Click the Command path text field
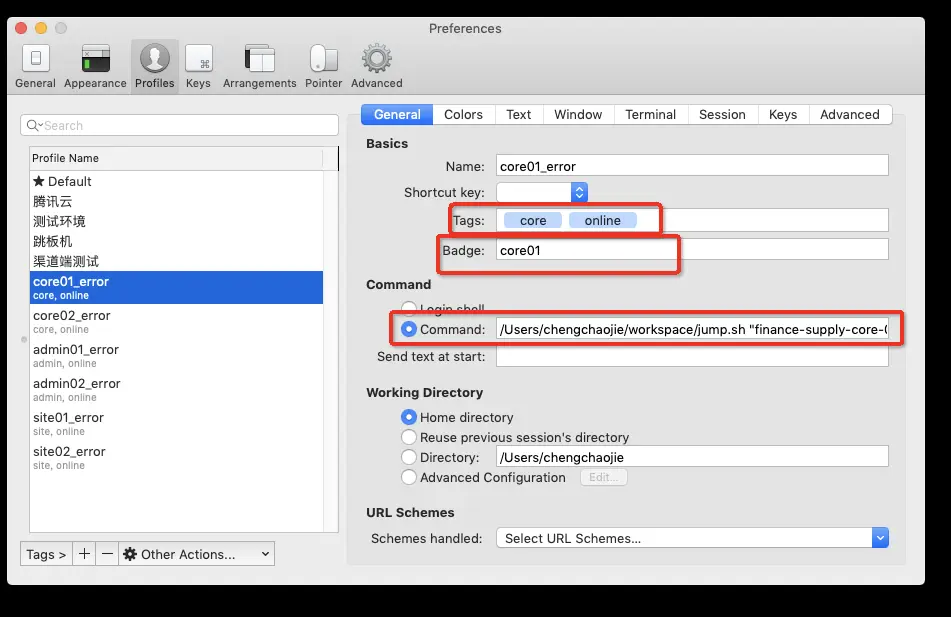Viewport: 951px width, 617px height. click(692, 329)
